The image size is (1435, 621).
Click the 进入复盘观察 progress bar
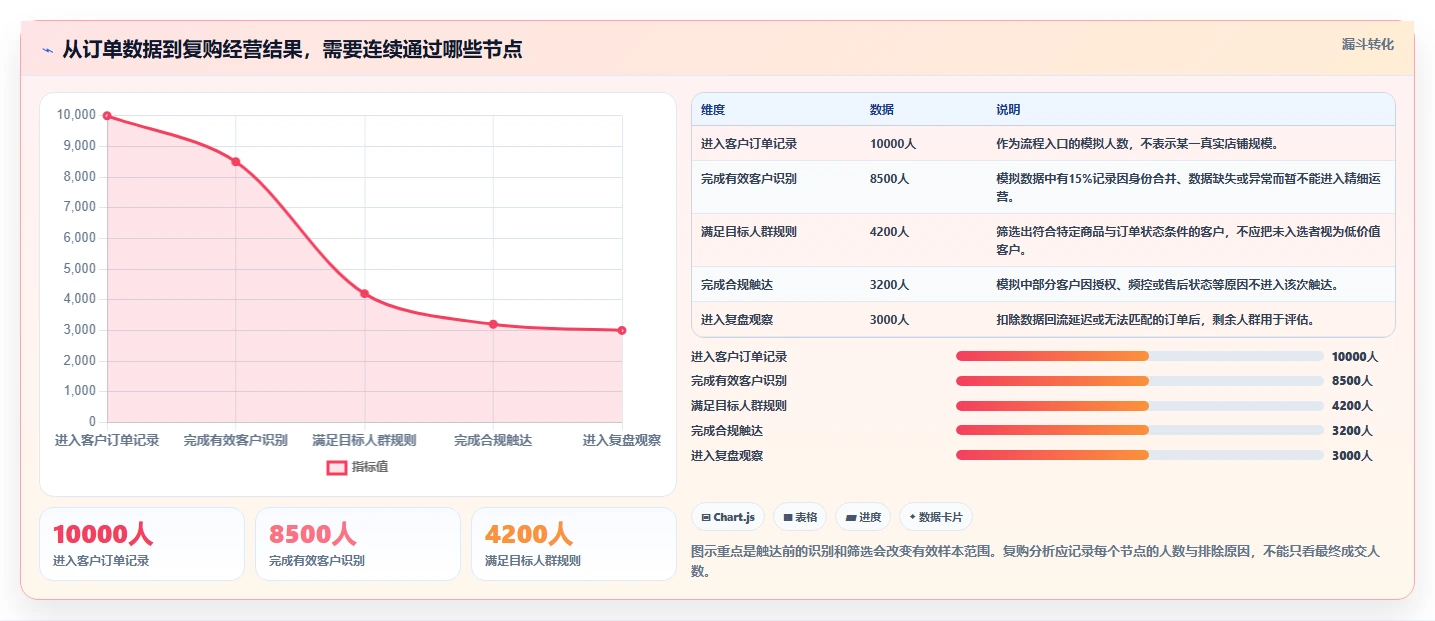coord(1140,455)
